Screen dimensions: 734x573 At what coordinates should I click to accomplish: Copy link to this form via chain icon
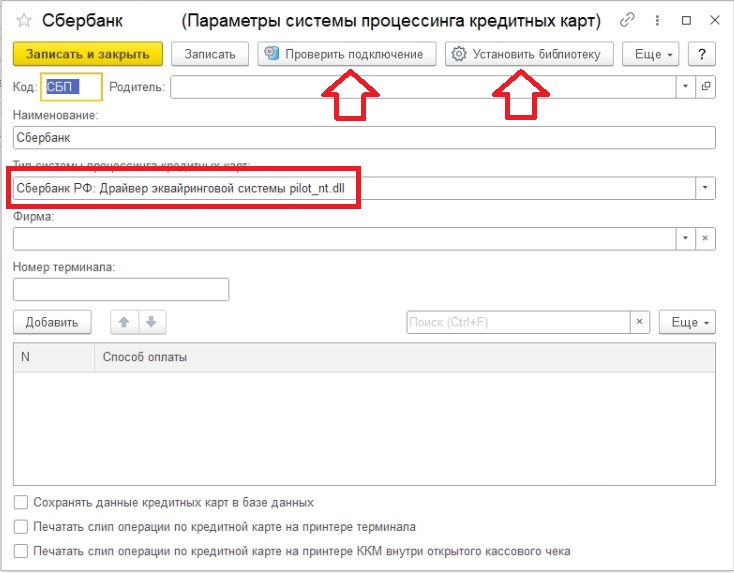pyautogui.click(x=627, y=20)
